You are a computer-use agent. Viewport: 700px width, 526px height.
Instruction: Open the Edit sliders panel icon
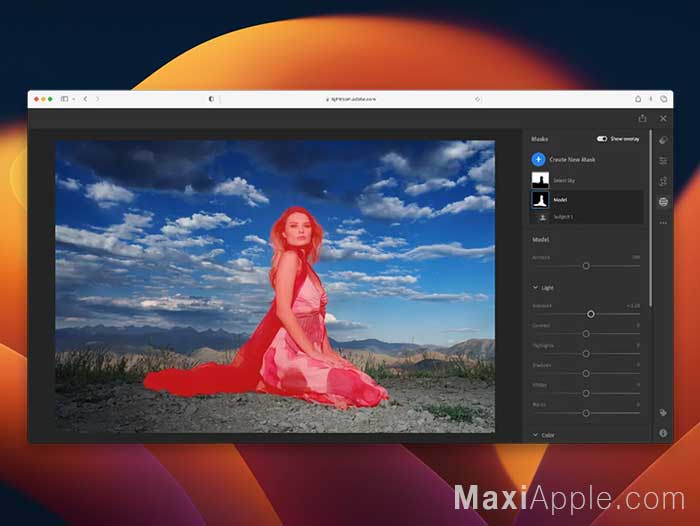tap(663, 161)
